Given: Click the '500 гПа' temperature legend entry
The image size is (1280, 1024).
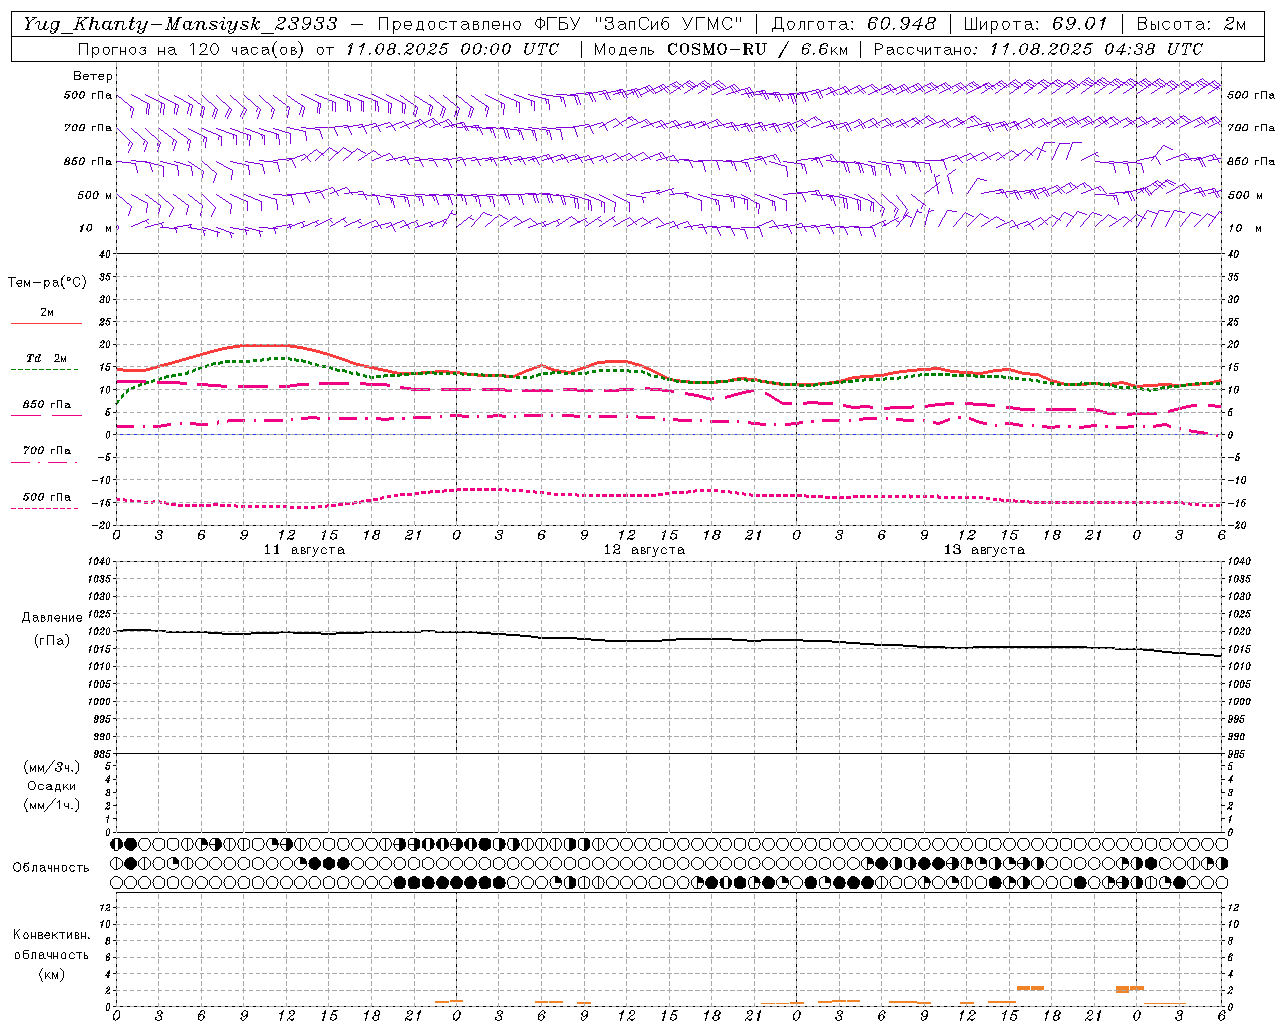Looking at the screenshot, I should pos(47,496).
